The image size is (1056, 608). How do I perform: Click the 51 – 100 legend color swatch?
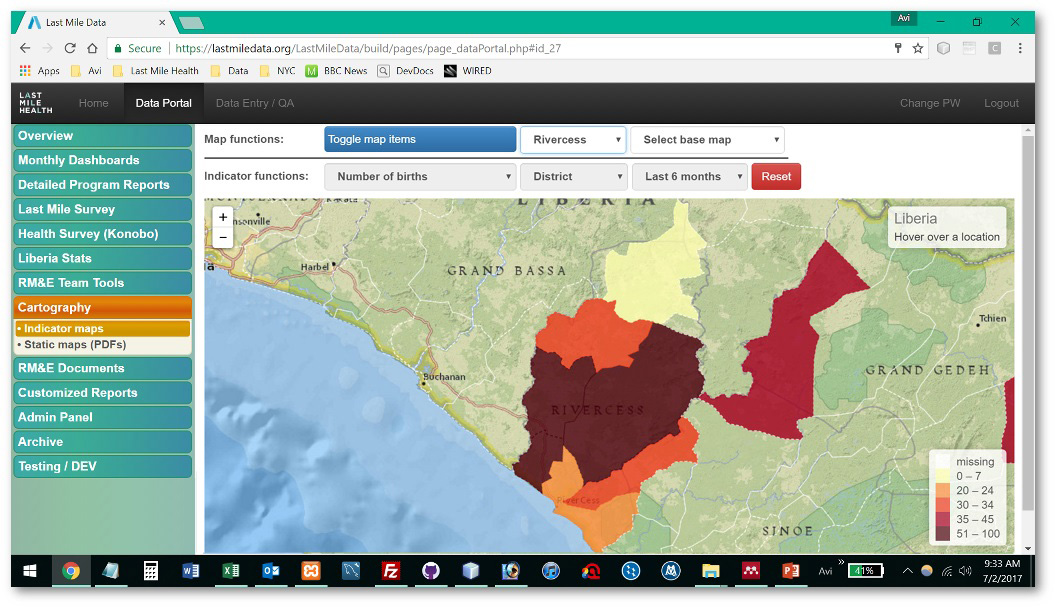[942, 534]
